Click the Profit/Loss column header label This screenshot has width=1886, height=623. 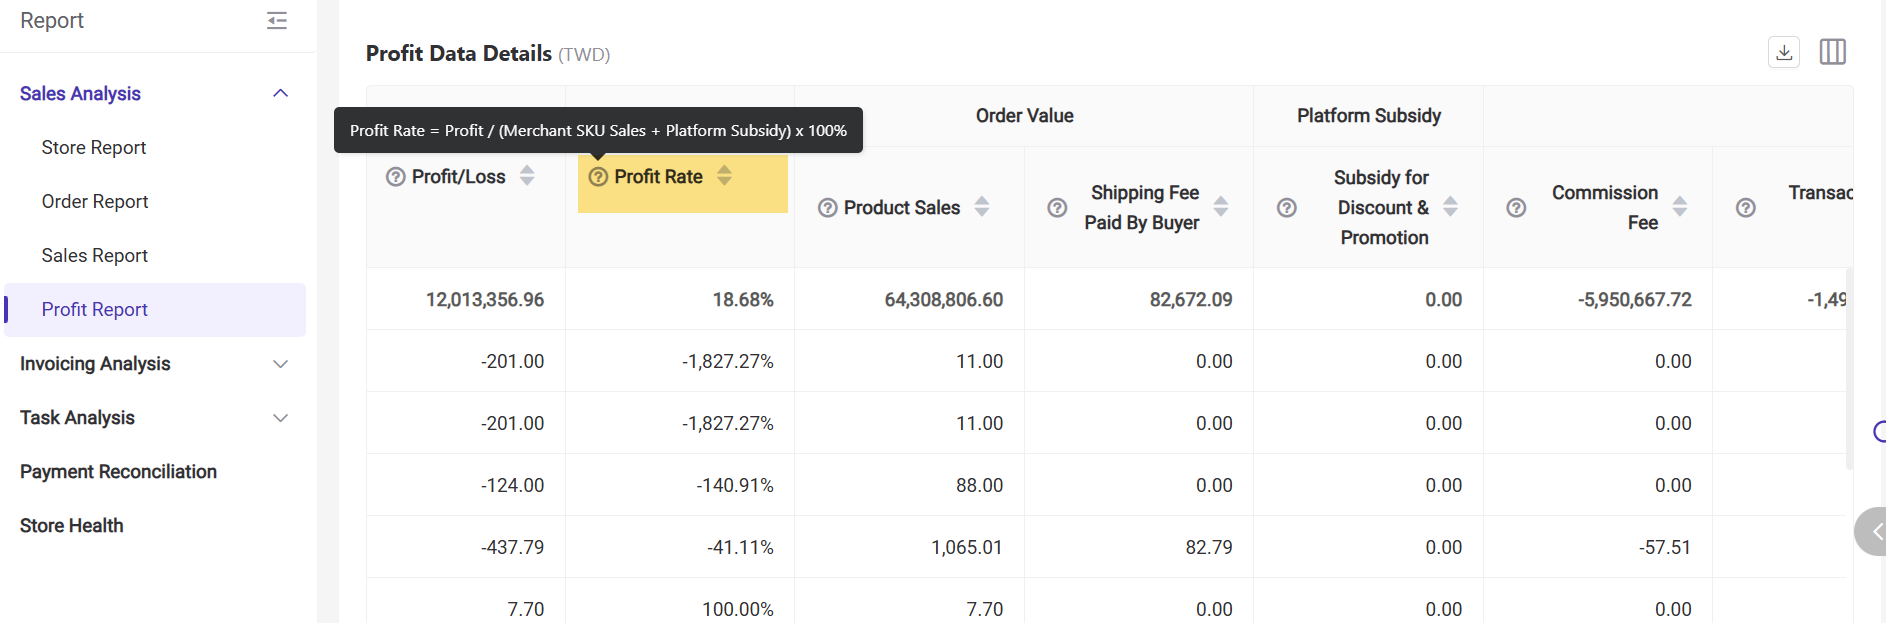[x=459, y=177]
